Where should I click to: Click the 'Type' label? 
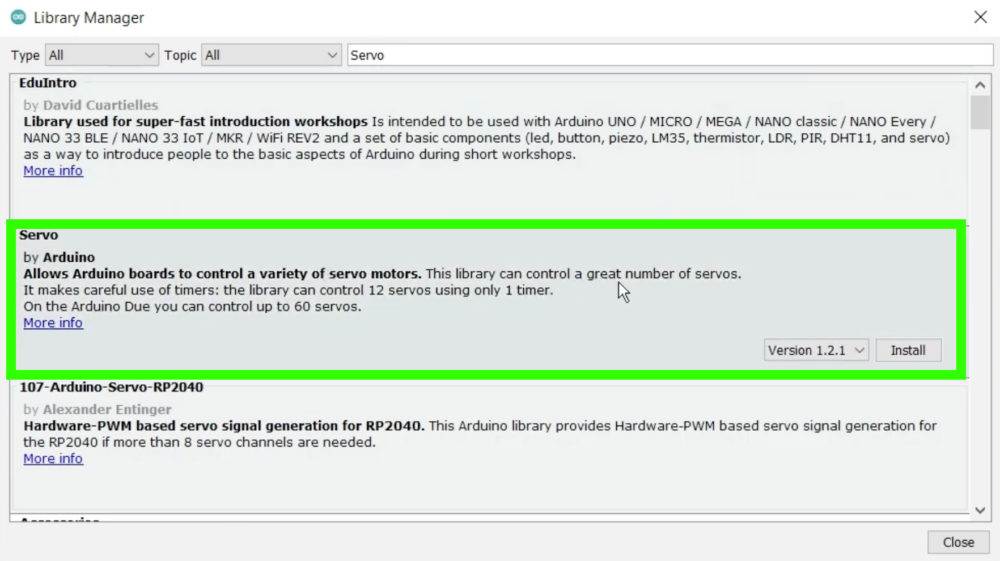tap(26, 55)
